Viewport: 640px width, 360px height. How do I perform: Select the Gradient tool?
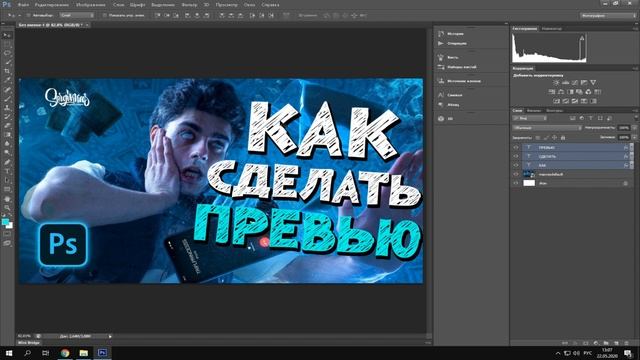(x=7, y=134)
